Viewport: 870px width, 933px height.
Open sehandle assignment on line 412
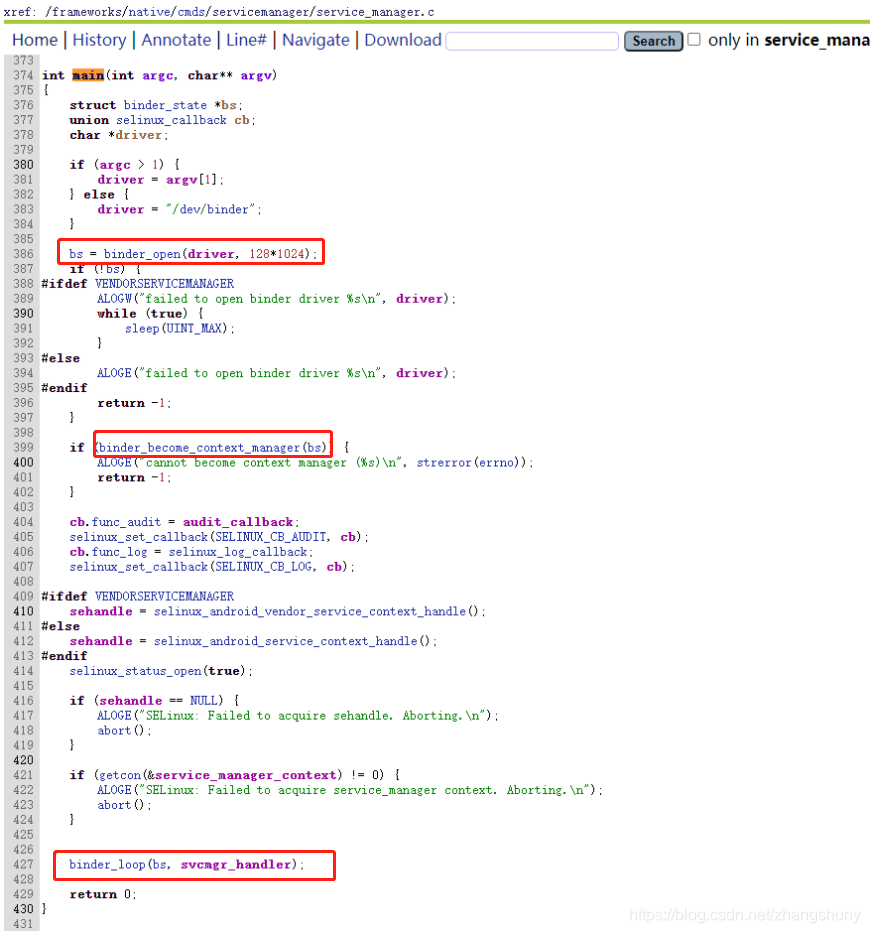[101, 641]
